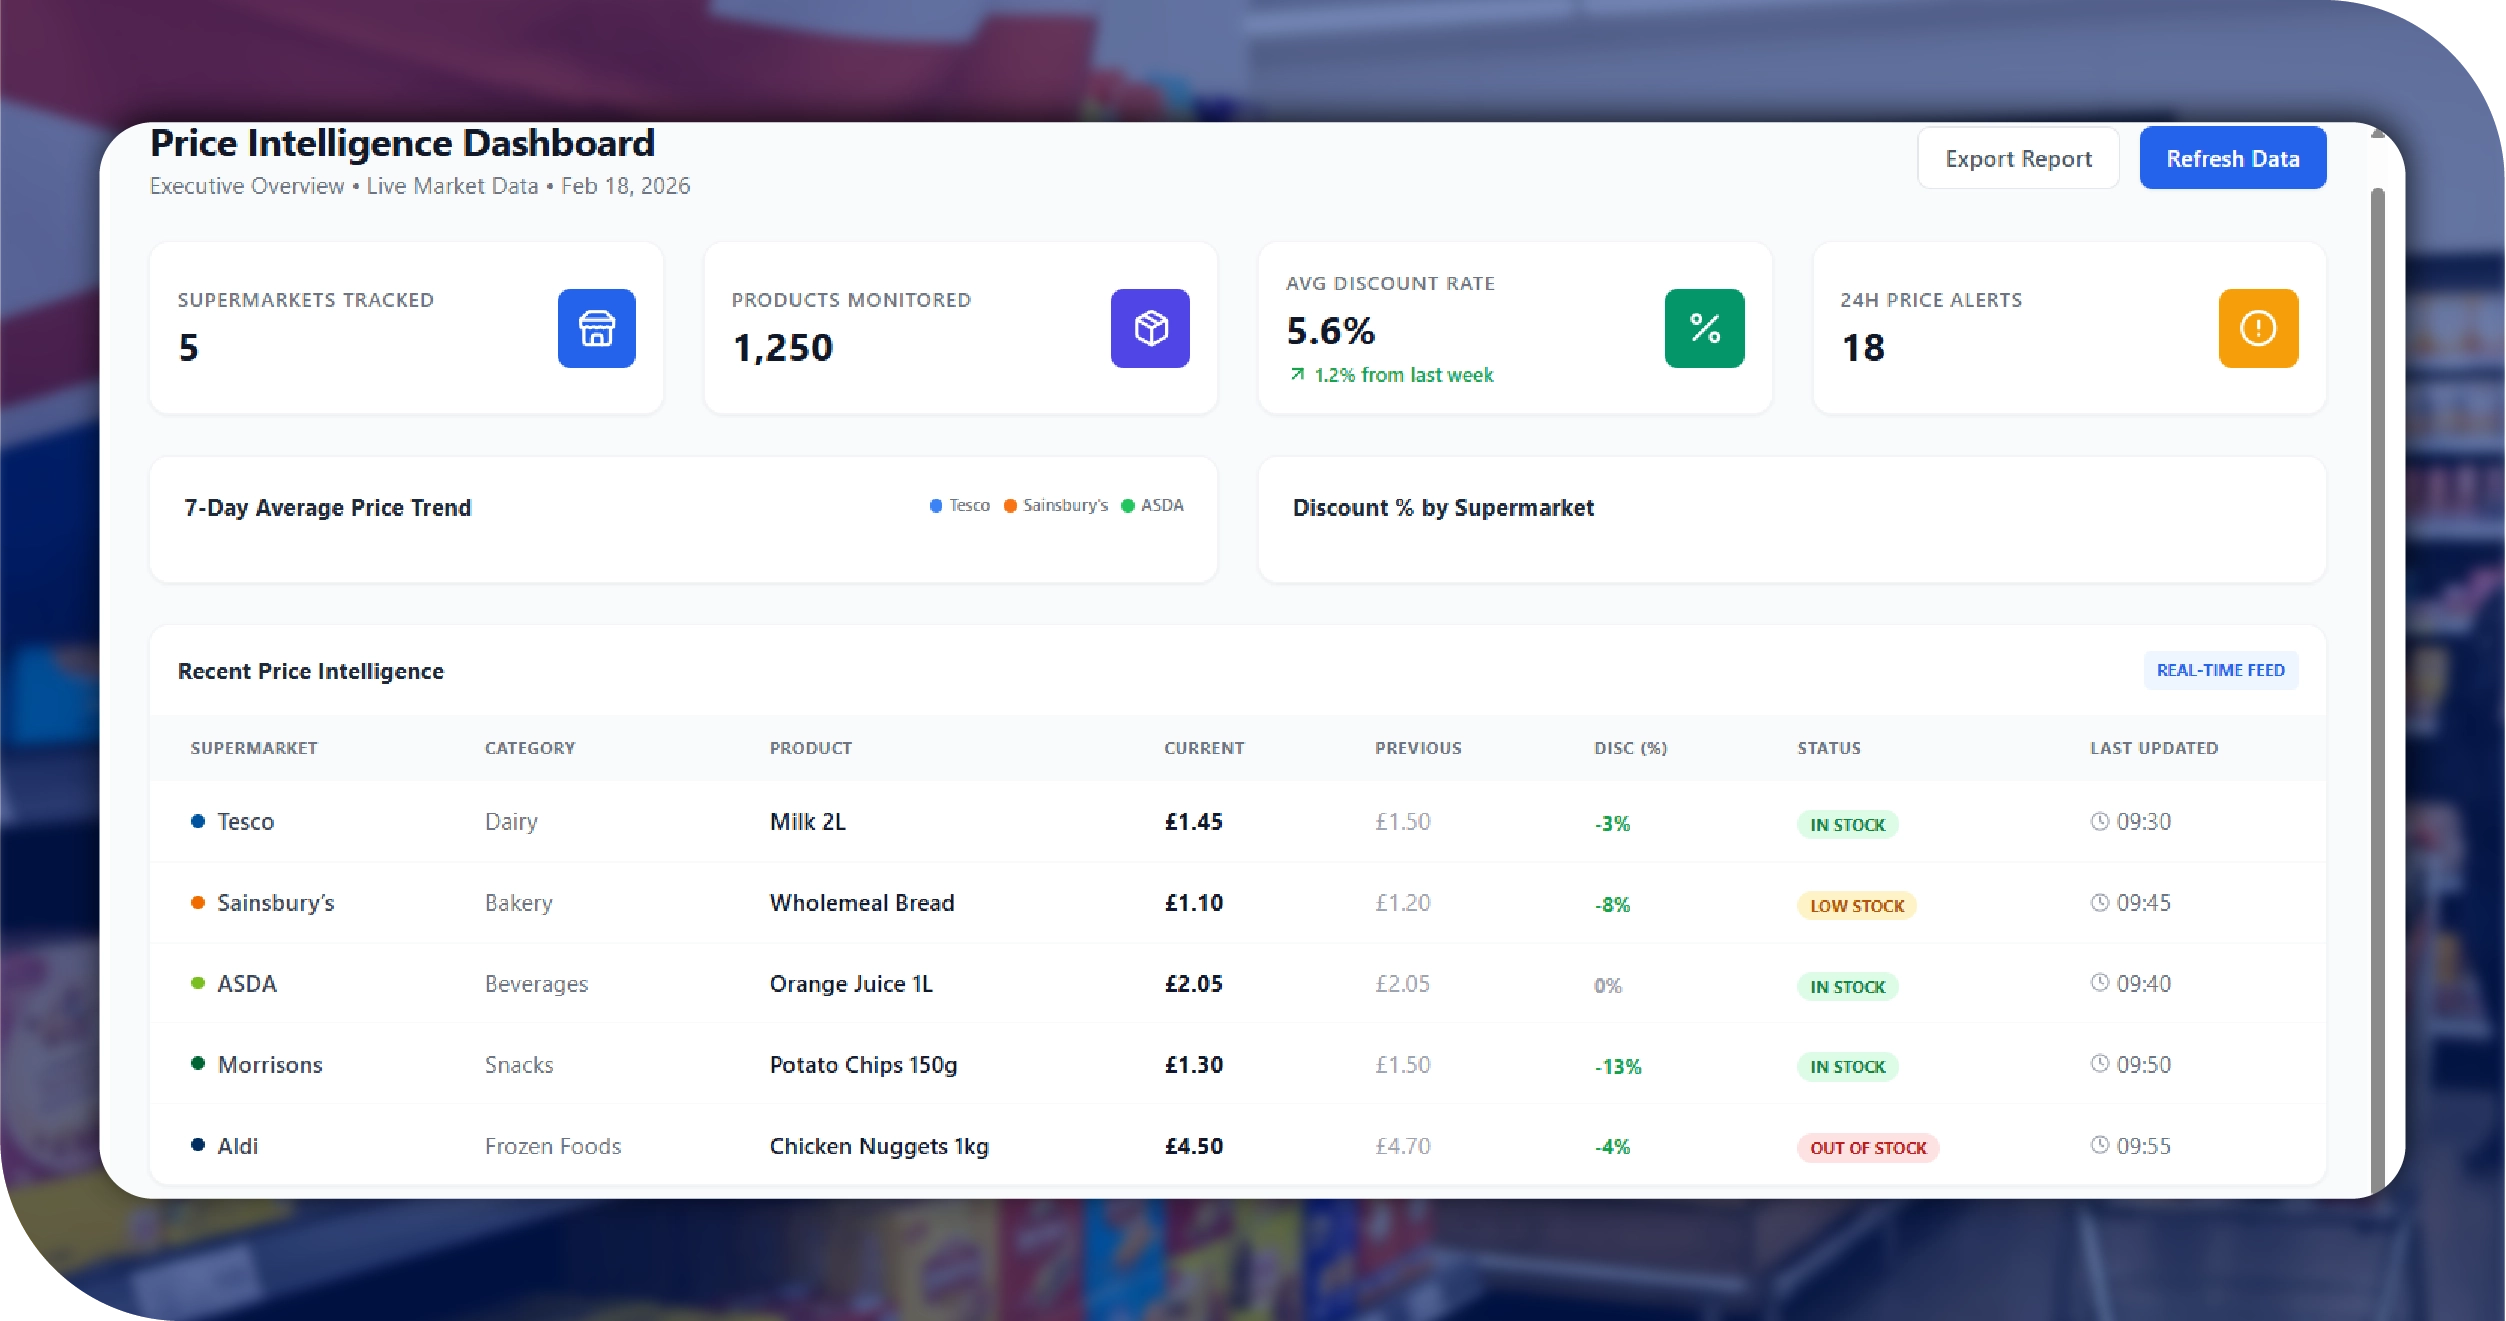Click the orange alert icon for Price Alerts
2506x1321 pixels.
click(2258, 328)
